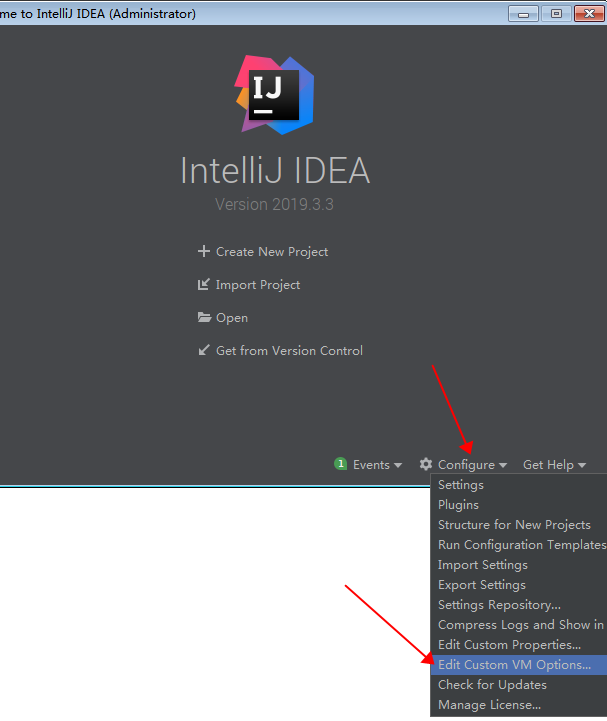Click the Get from Version Control link
The height and width of the screenshot is (721, 607).
point(289,351)
